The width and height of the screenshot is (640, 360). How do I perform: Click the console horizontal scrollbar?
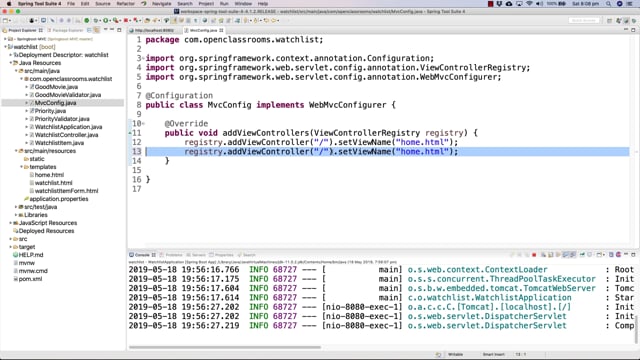225,347
